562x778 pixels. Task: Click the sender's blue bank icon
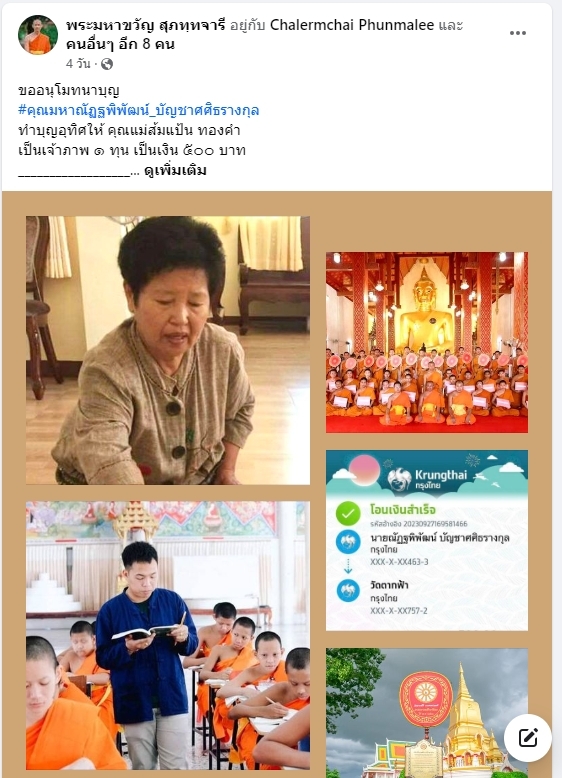[x=348, y=542]
